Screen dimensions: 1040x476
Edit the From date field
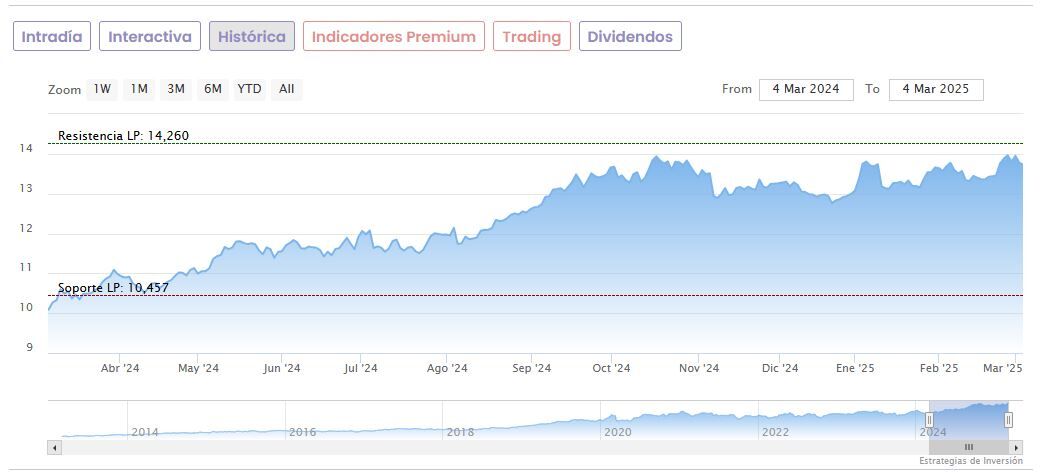[806, 89]
